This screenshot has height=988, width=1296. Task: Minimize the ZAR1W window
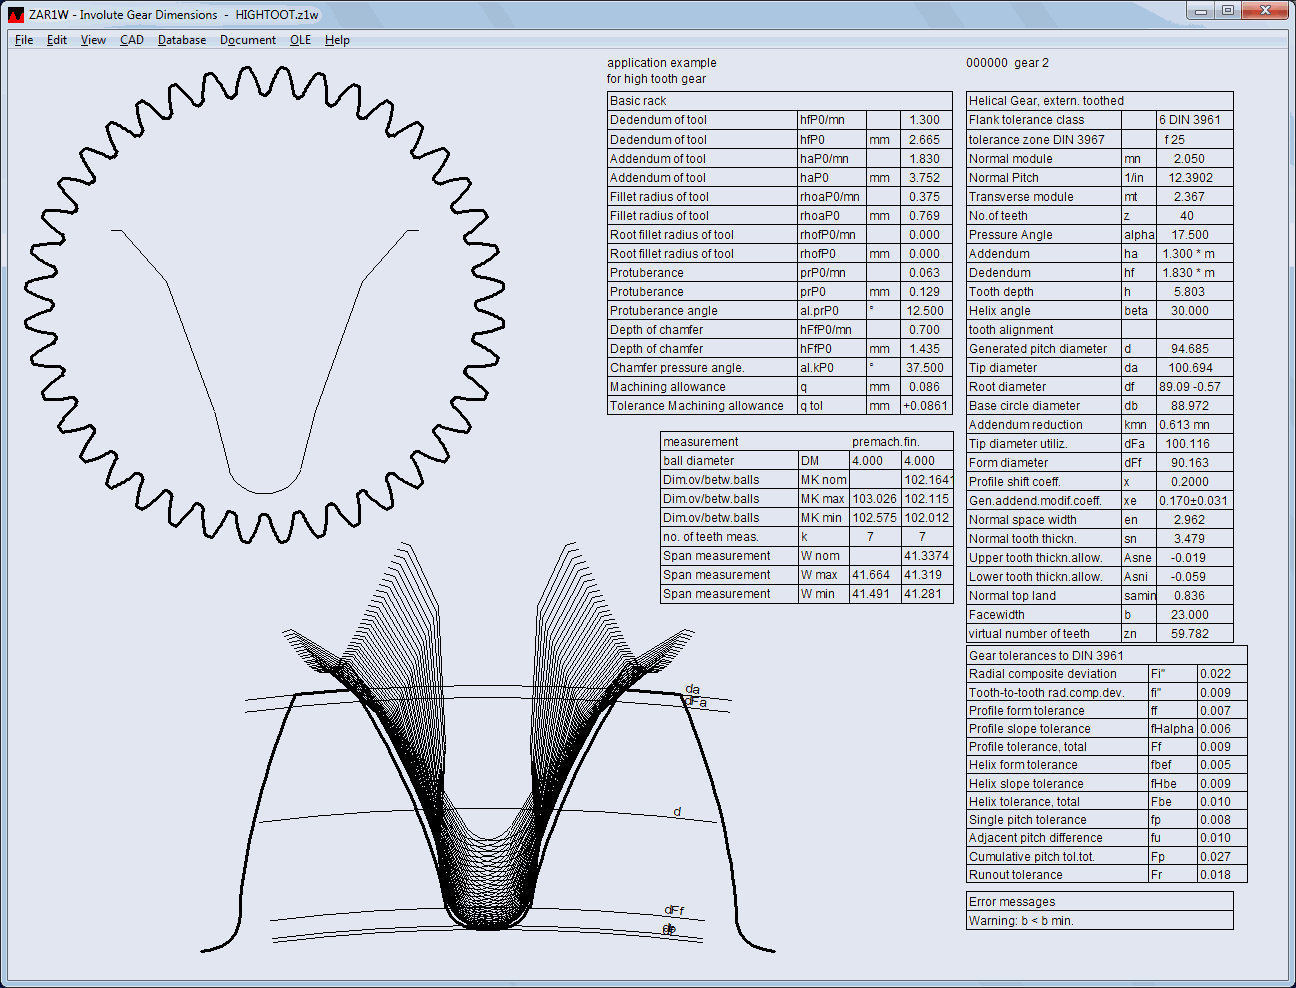(1201, 11)
